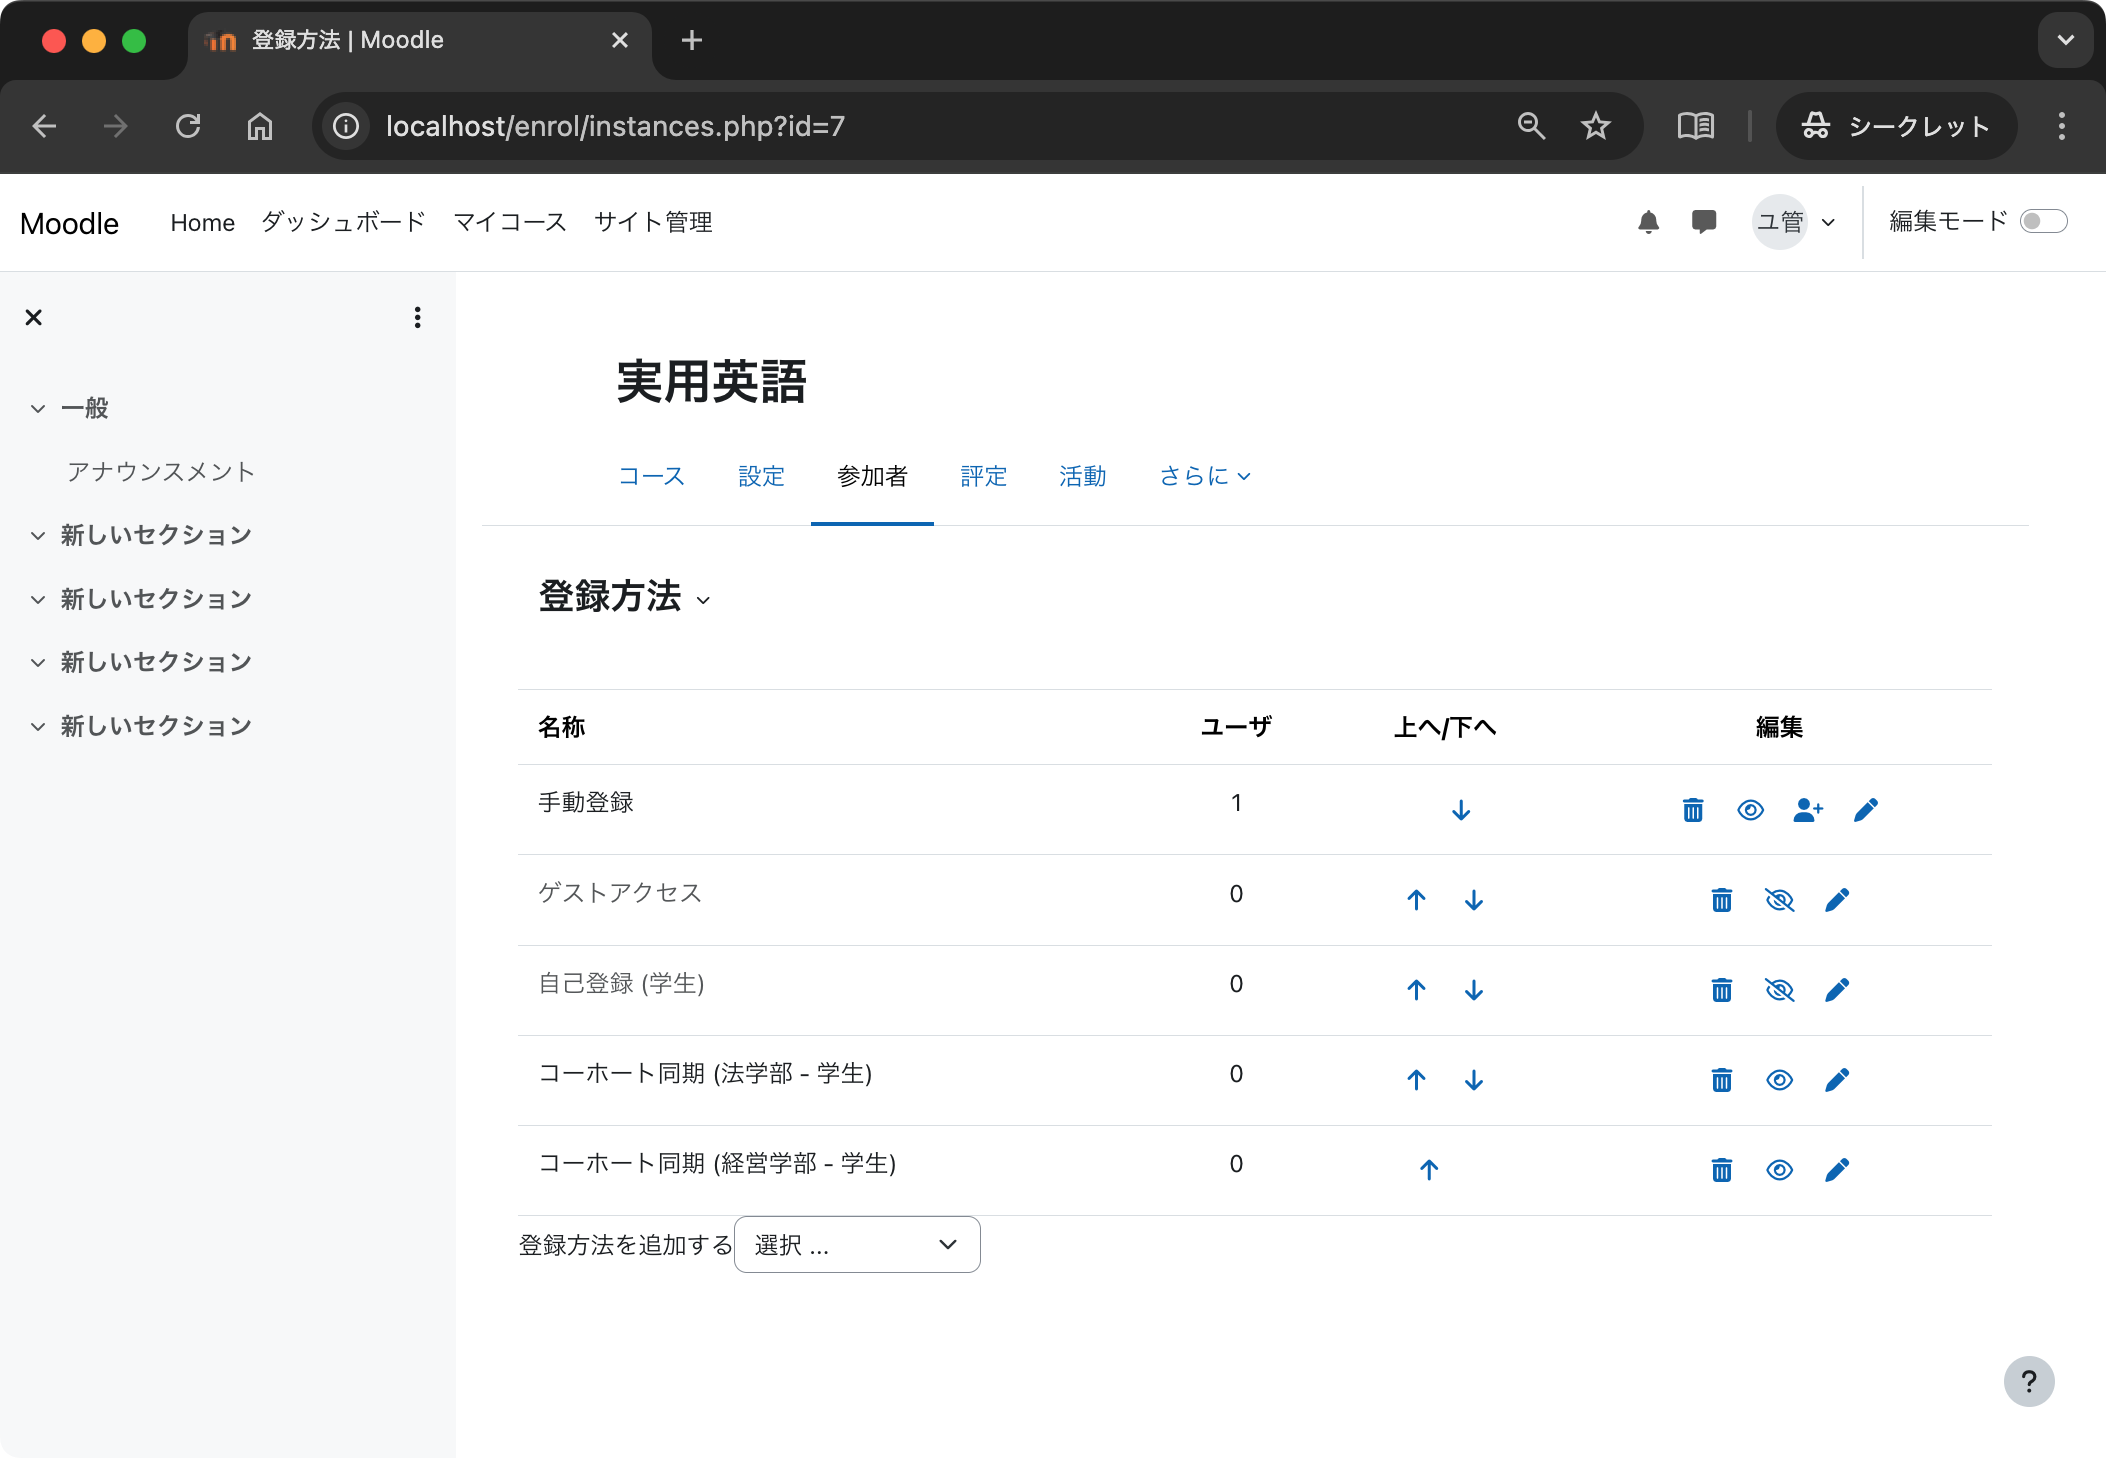Open the 登録方法 heading dropdown chevron

coord(705,601)
